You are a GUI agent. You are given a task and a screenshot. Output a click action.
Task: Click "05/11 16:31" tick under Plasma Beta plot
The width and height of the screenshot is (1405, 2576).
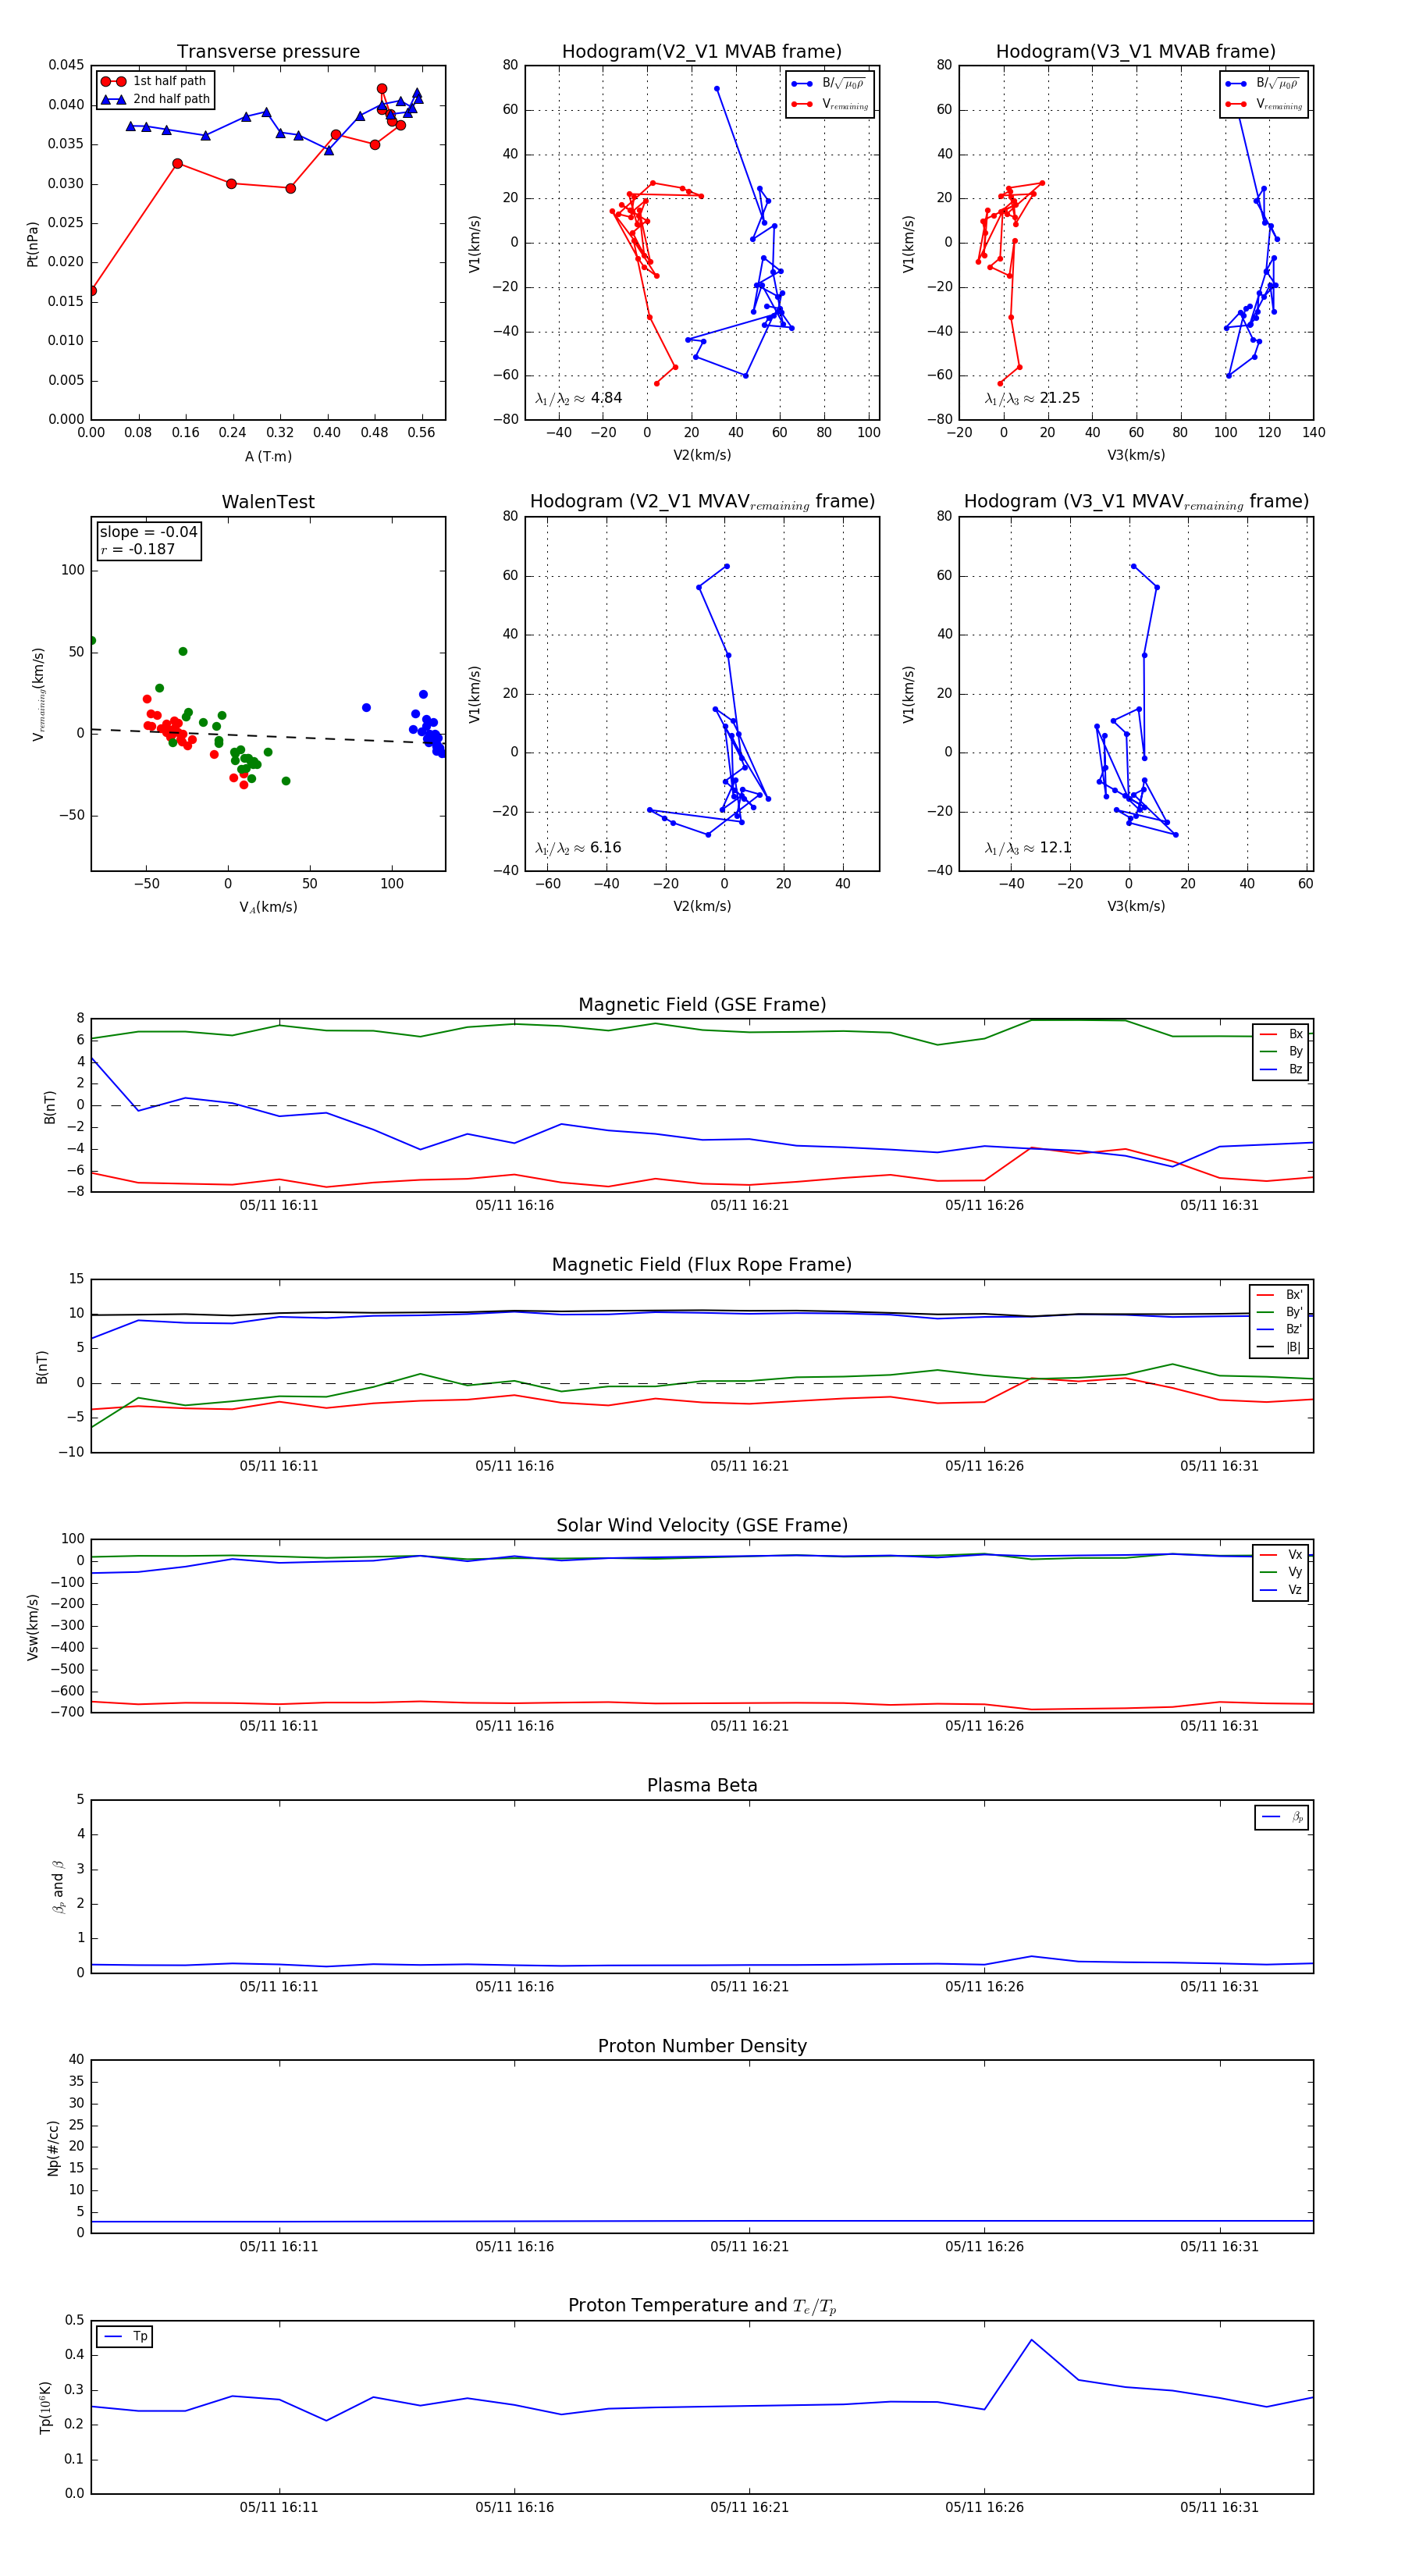1219,1987
